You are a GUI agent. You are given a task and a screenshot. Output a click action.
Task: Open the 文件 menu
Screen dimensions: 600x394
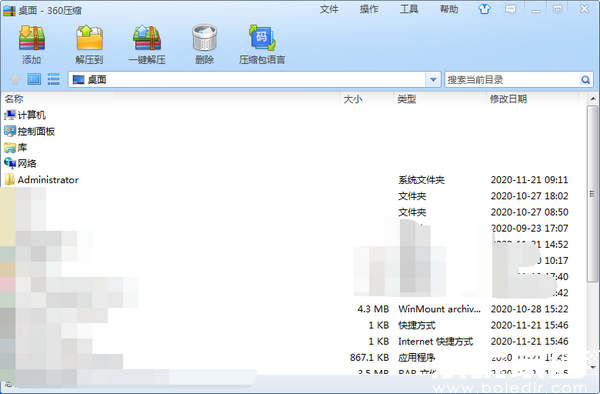329,9
